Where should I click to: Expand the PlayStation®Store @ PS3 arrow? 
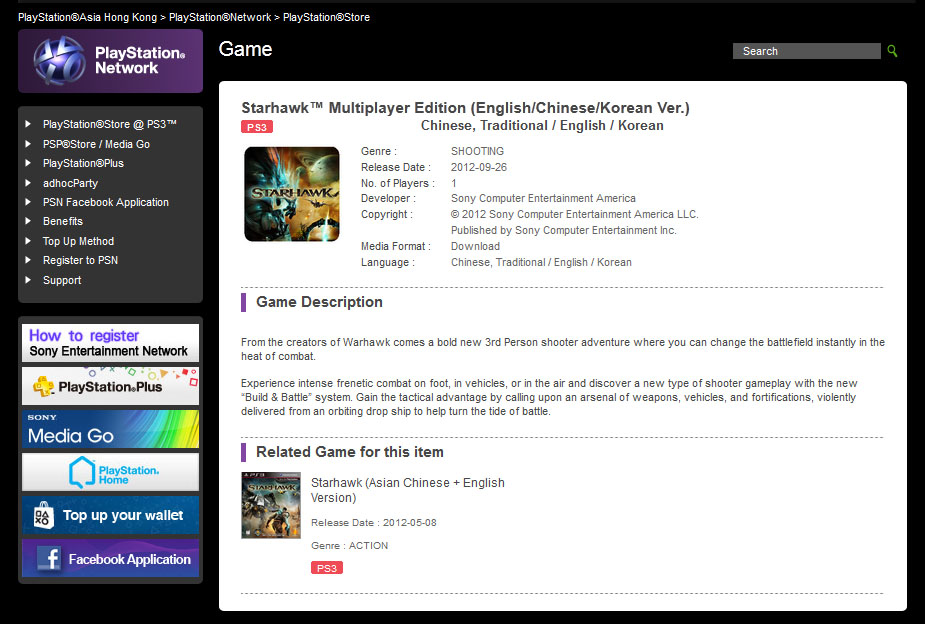tap(28, 124)
